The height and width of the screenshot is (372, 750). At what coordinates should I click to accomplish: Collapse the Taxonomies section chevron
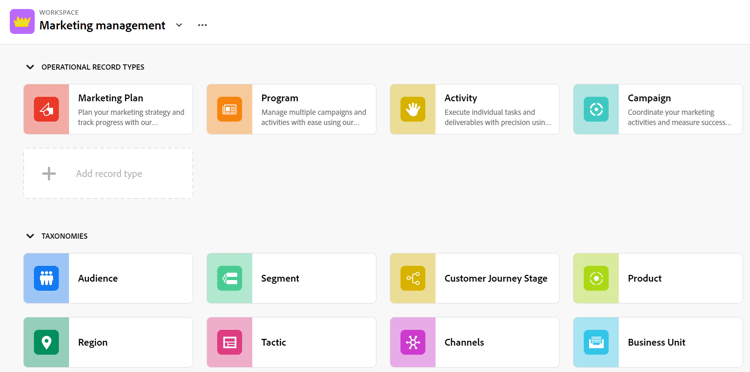coord(30,236)
